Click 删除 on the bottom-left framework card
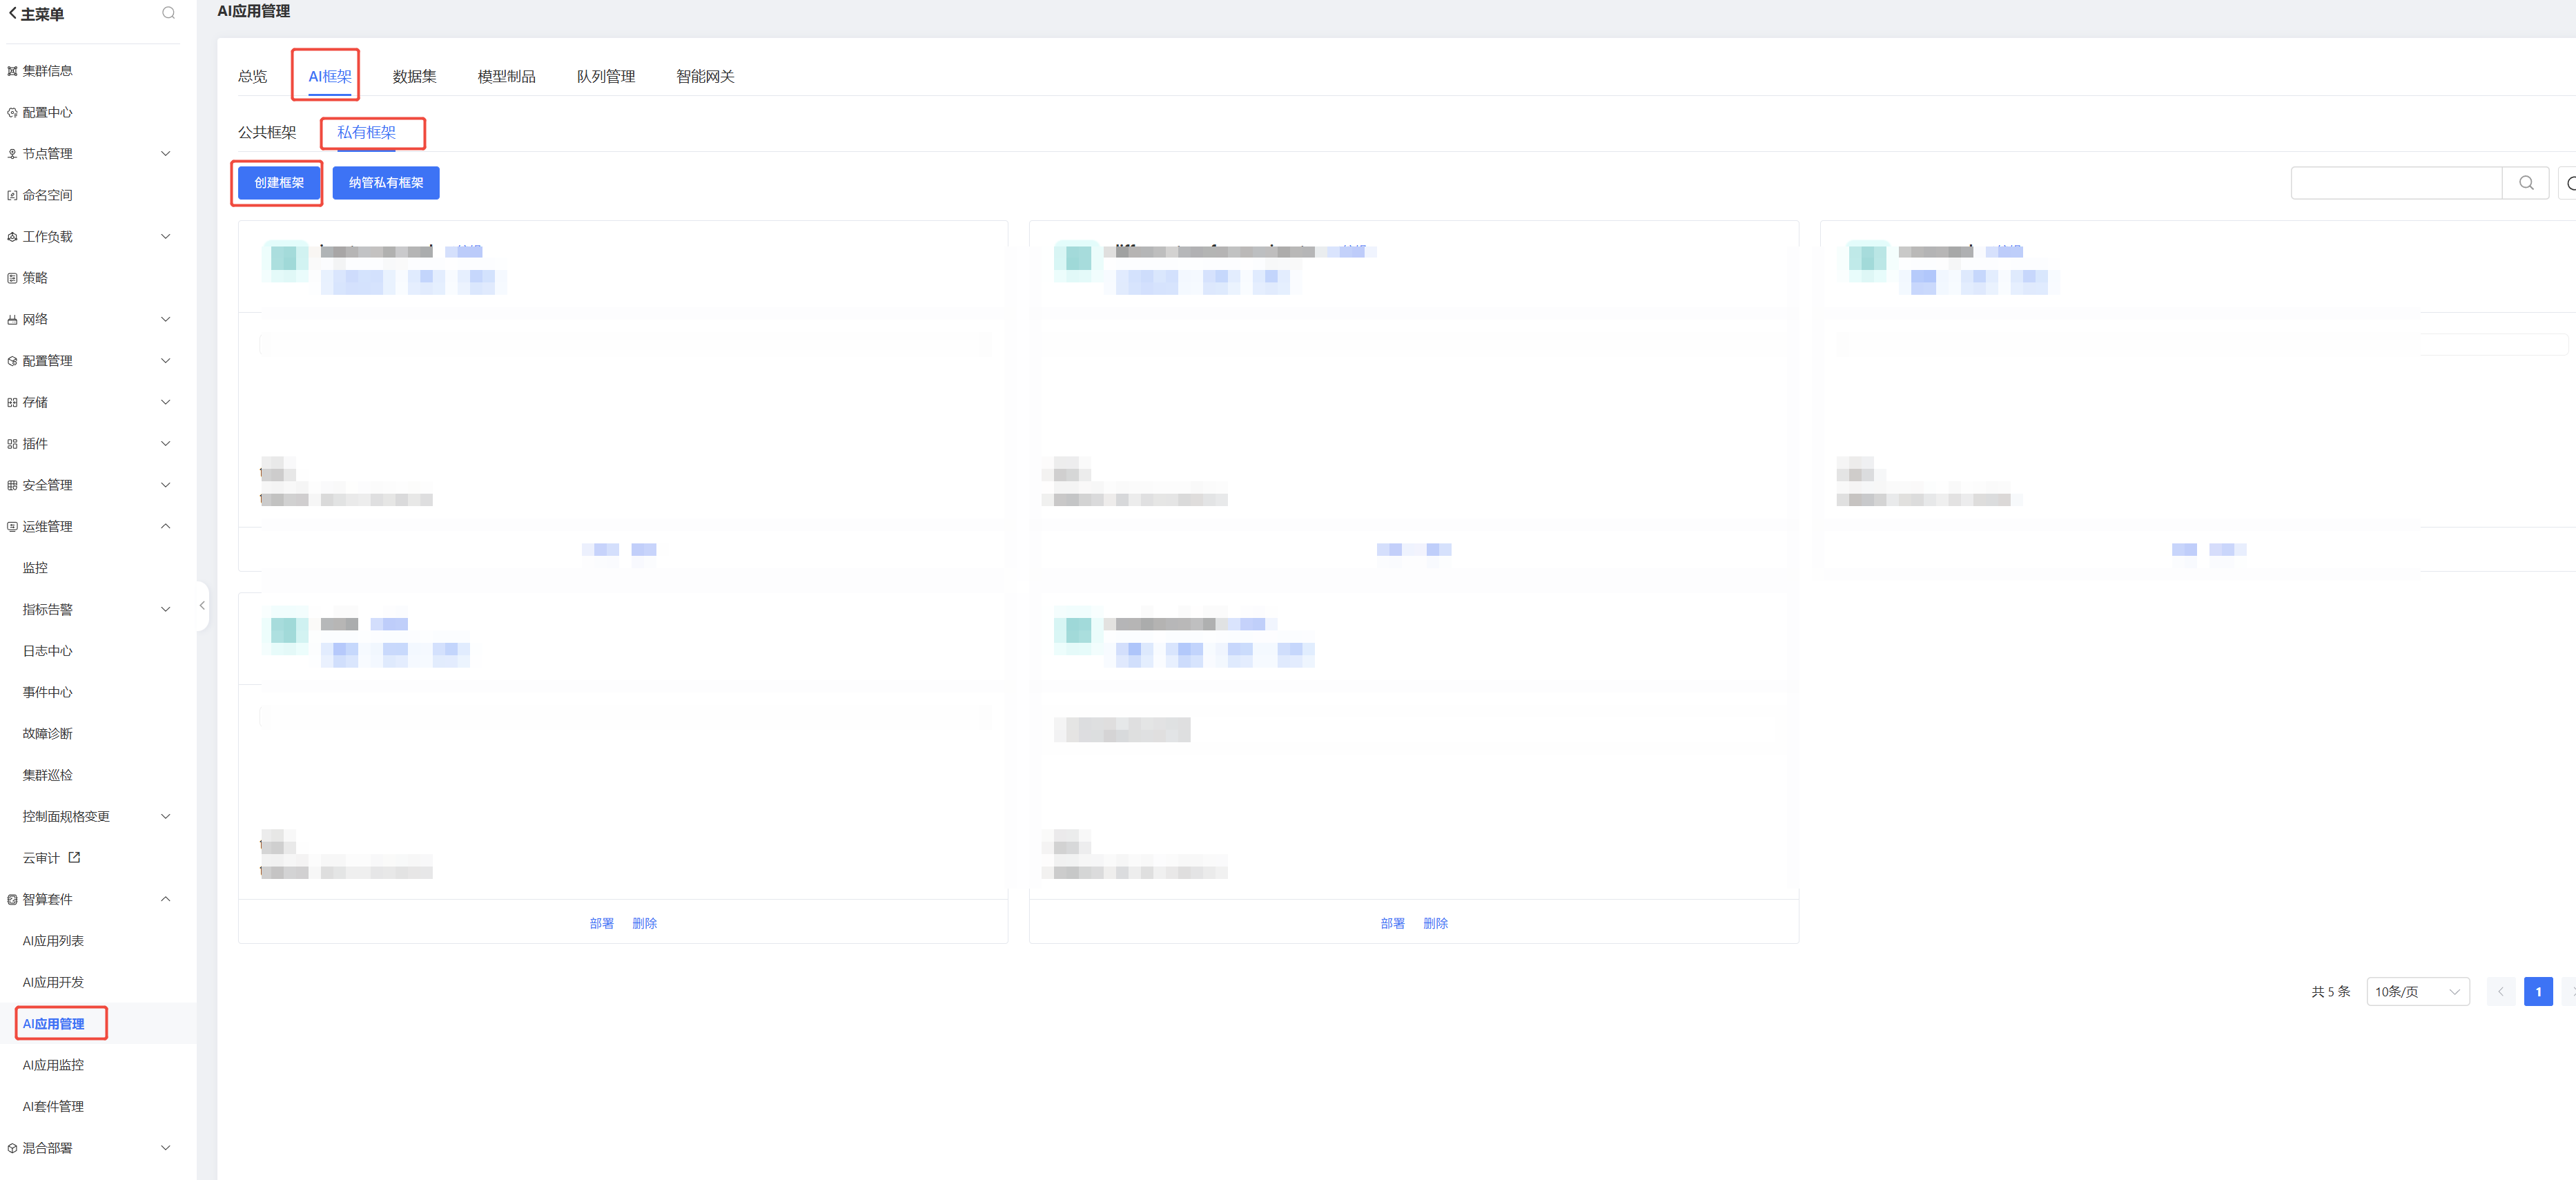The height and width of the screenshot is (1180, 2576). pos(644,923)
